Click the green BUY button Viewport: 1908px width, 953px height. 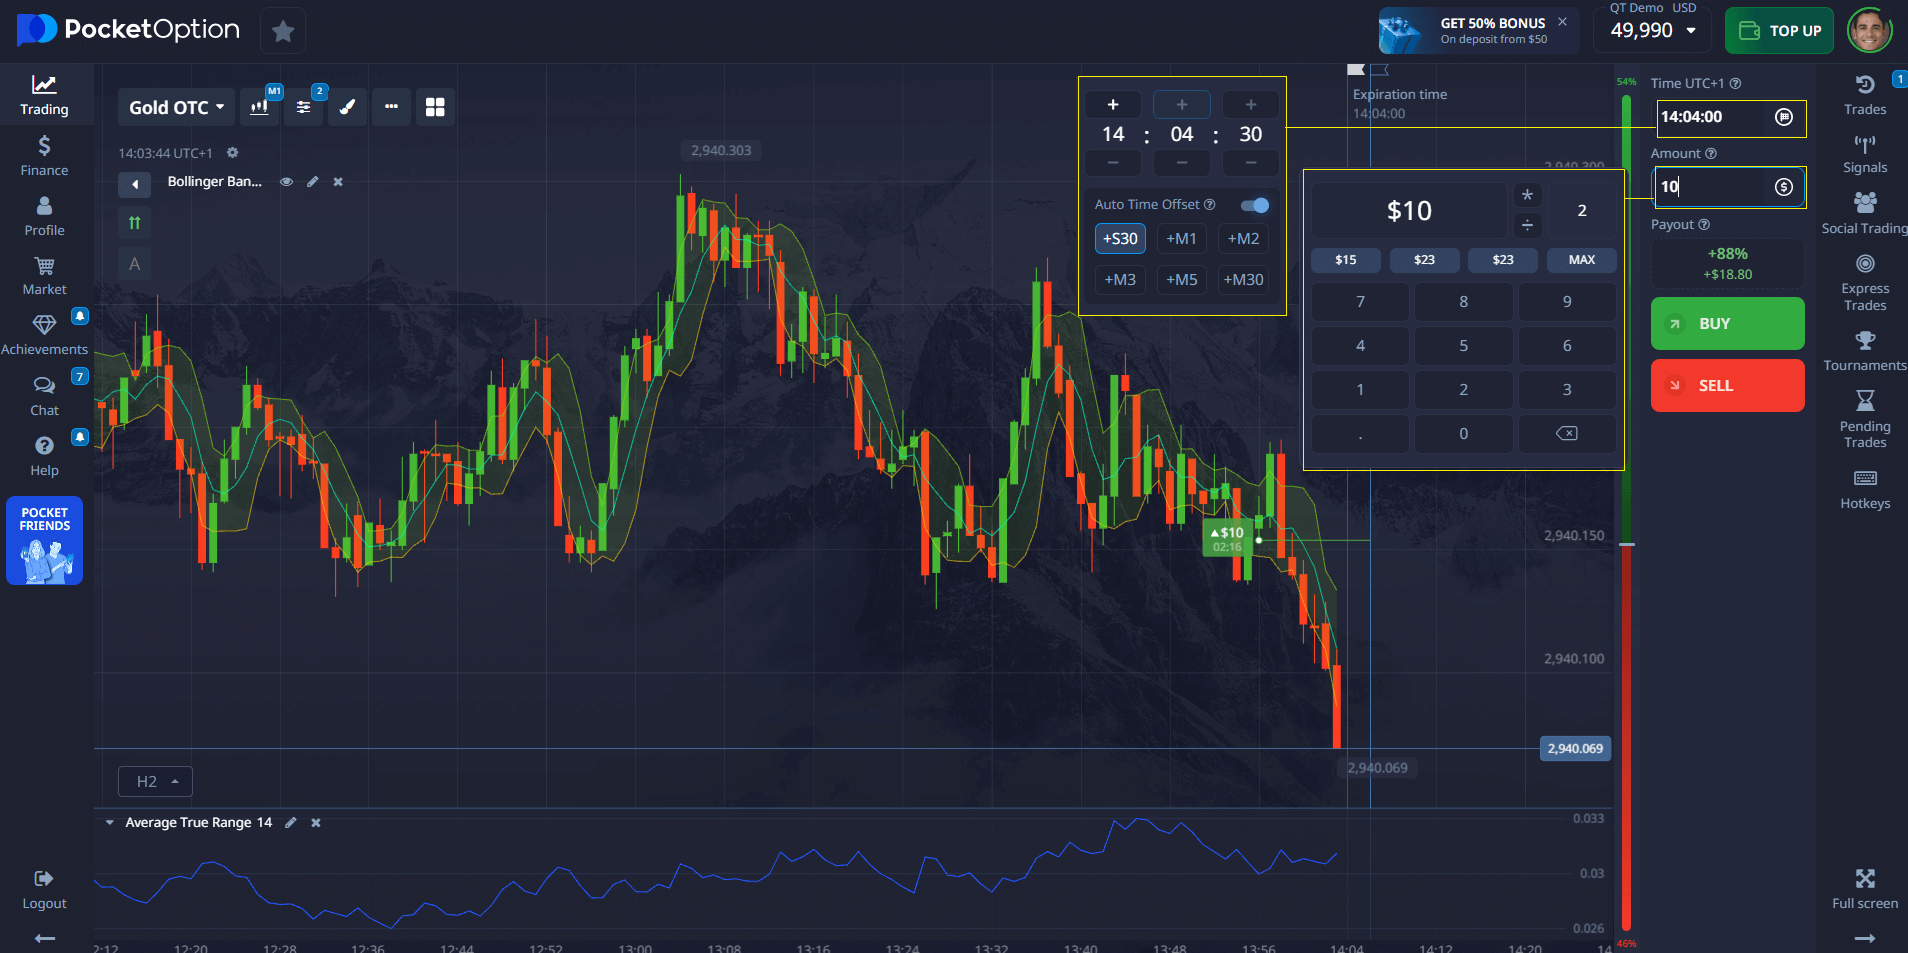click(1727, 324)
